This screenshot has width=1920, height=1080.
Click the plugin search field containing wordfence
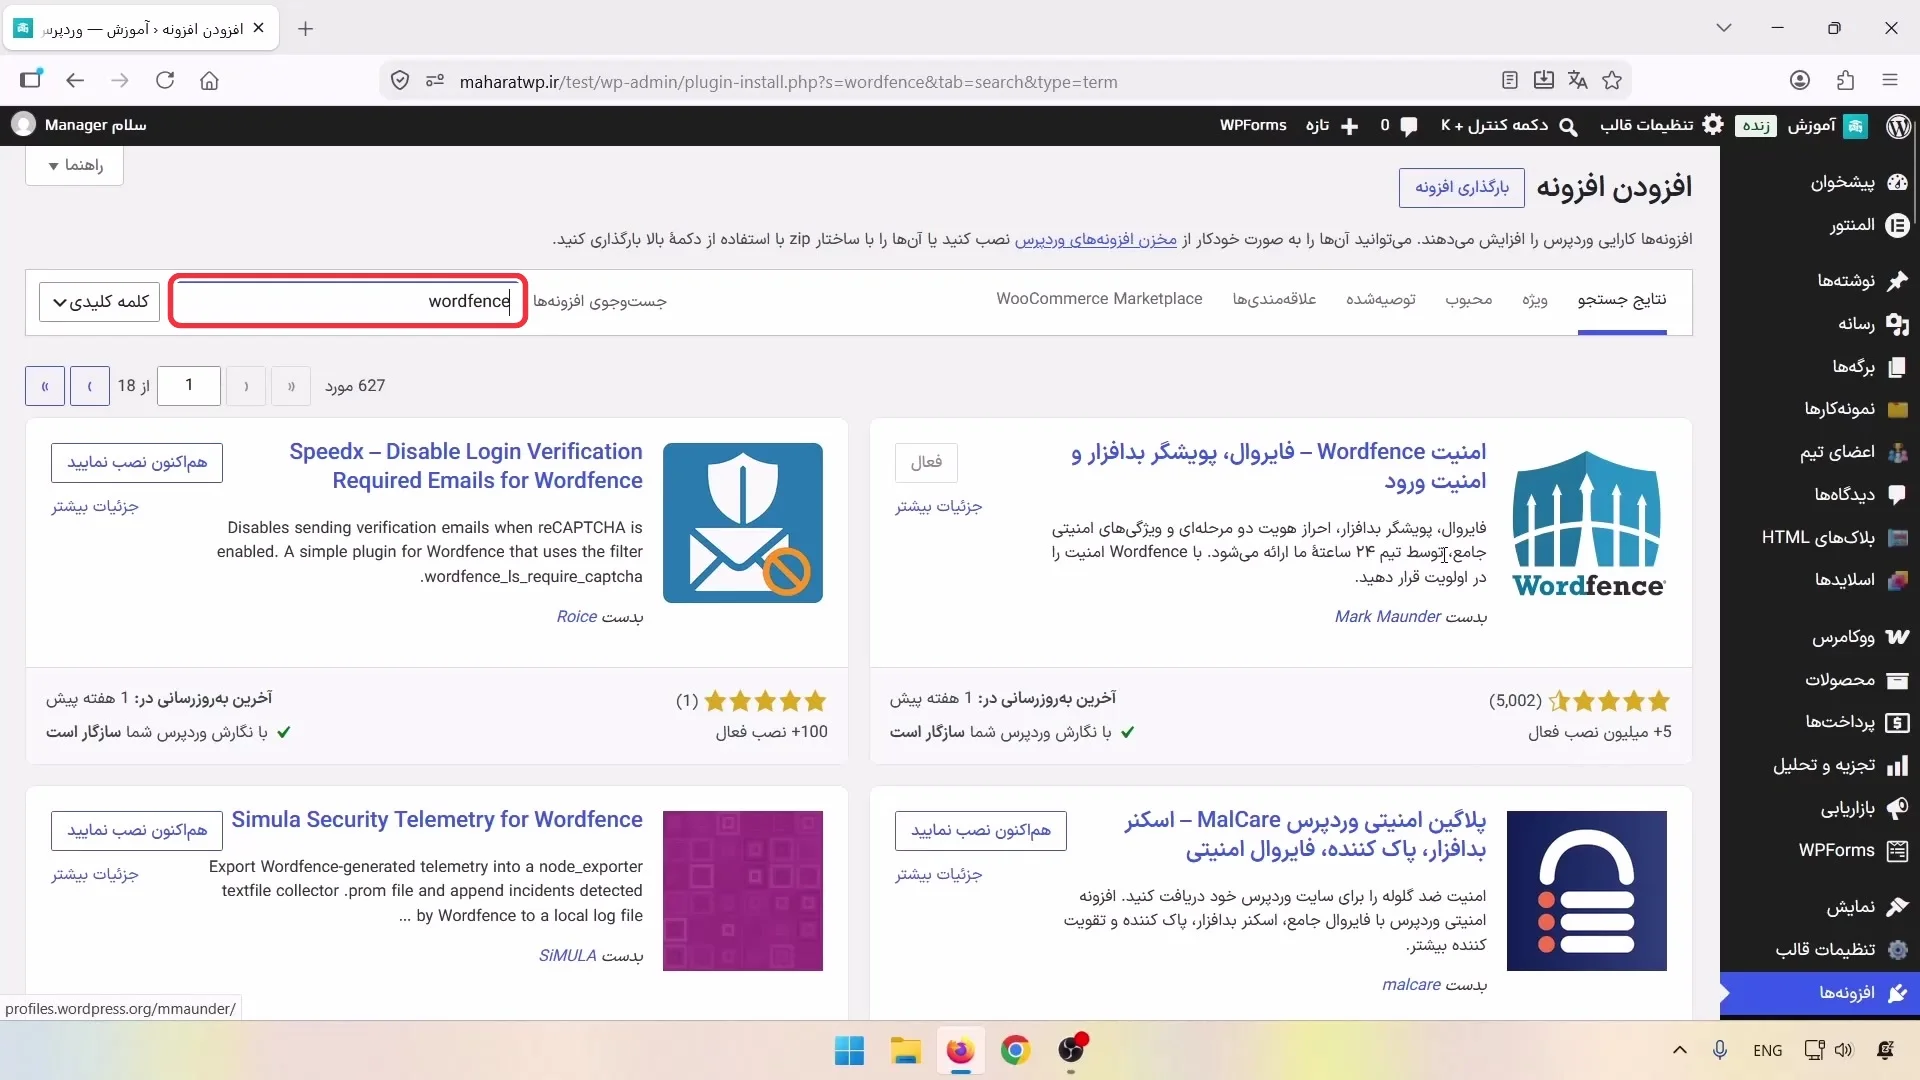348,301
